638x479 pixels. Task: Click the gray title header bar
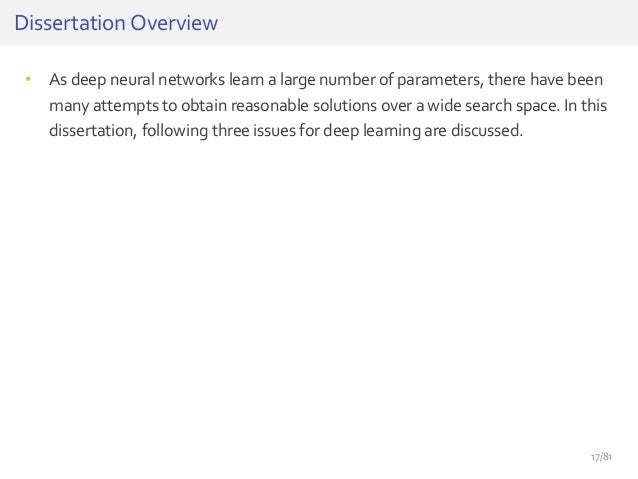(x=319, y=22)
